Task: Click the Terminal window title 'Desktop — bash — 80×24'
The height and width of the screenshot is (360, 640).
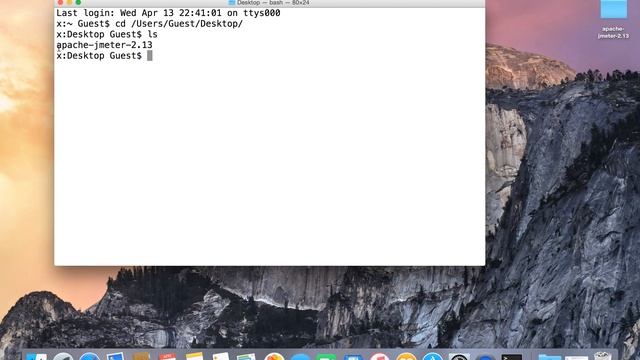Action: [273, 2]
